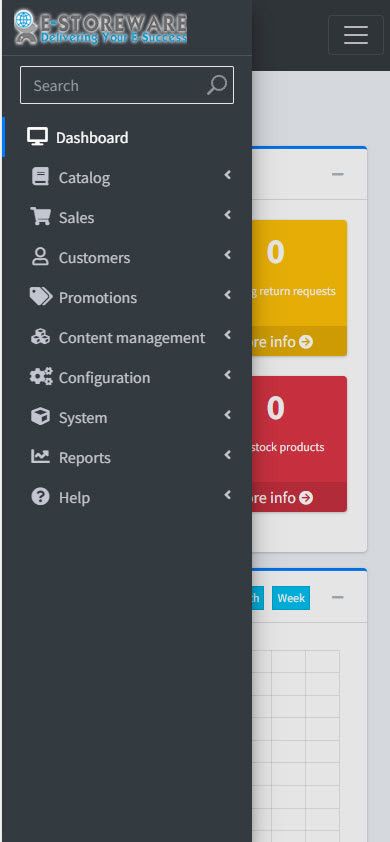Click the search magnifier icon
Viewport: 390px width, 842px height.
coord(217,85)
